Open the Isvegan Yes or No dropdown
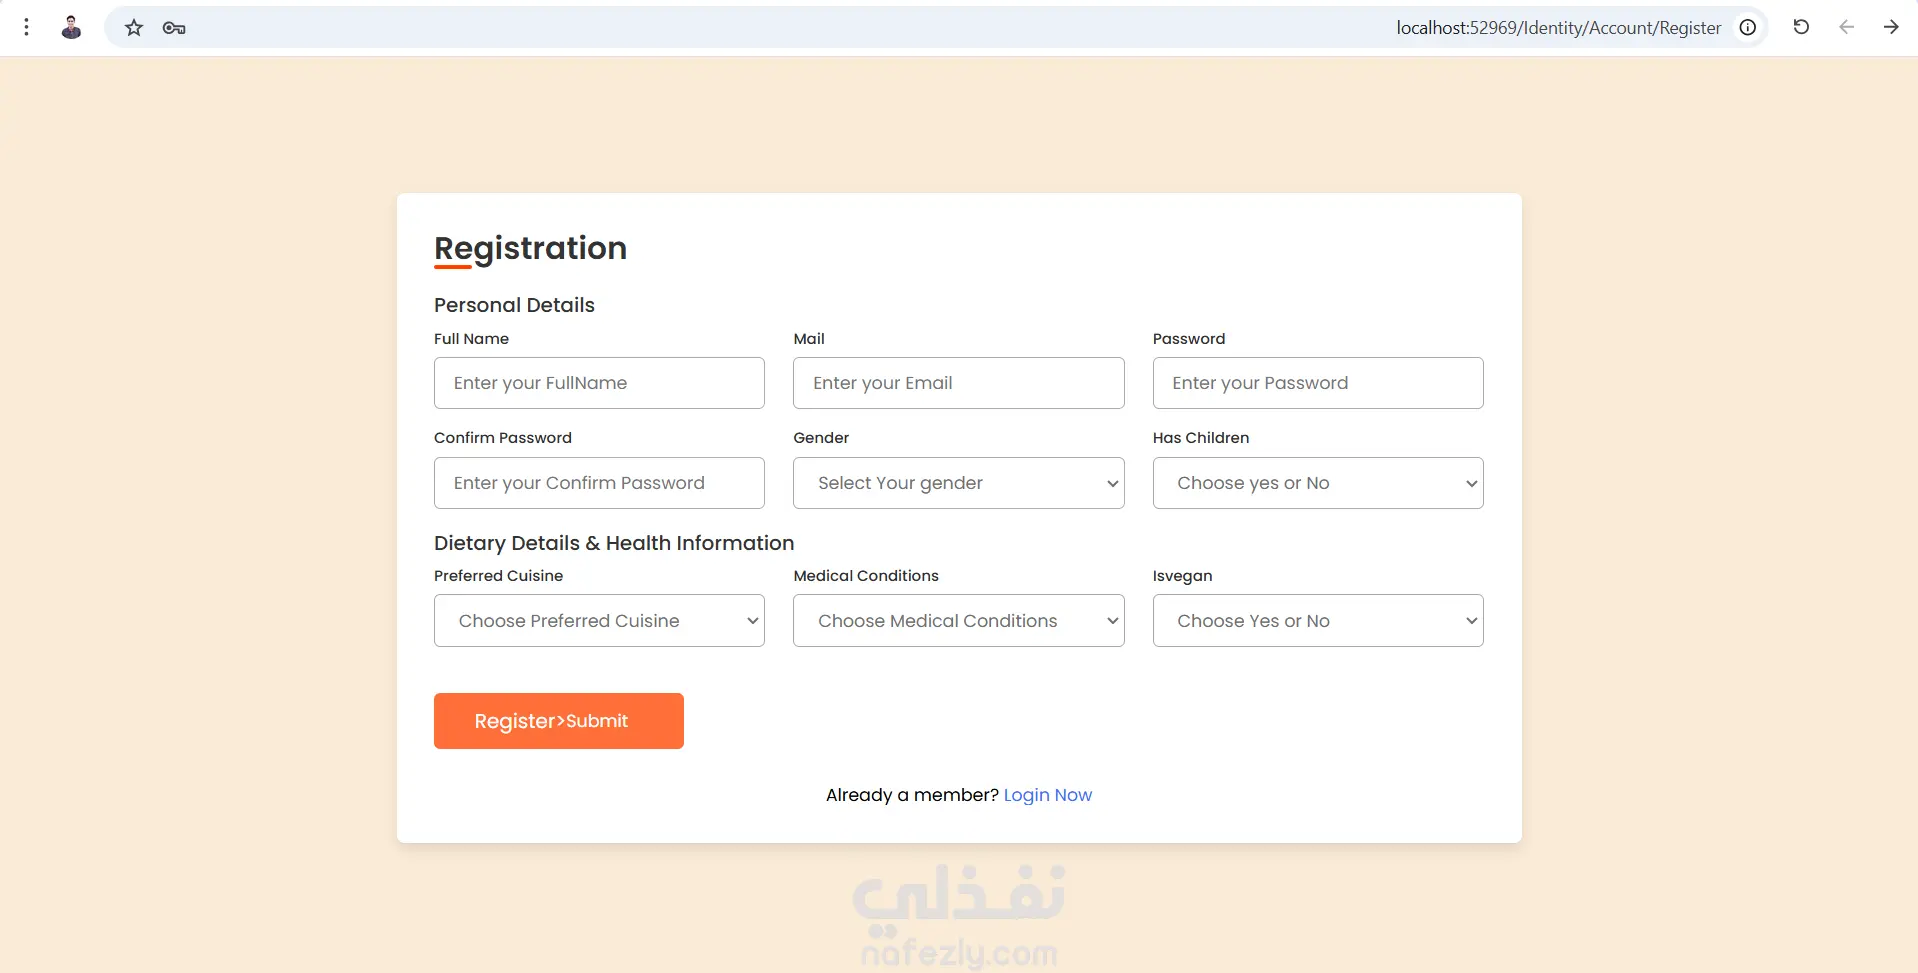 pyautogui.click(x=1317, y=621)
